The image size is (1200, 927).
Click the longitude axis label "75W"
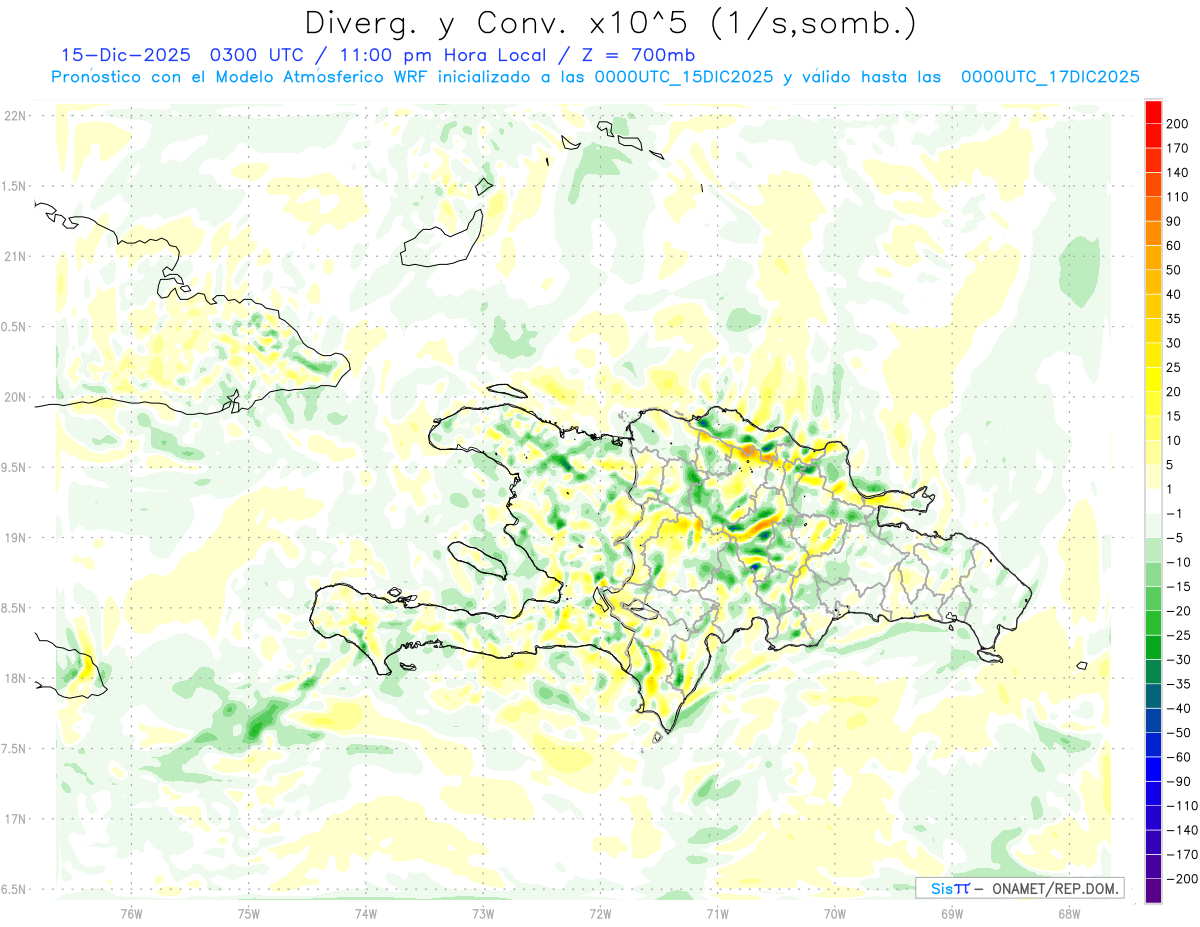pos(249,913)
